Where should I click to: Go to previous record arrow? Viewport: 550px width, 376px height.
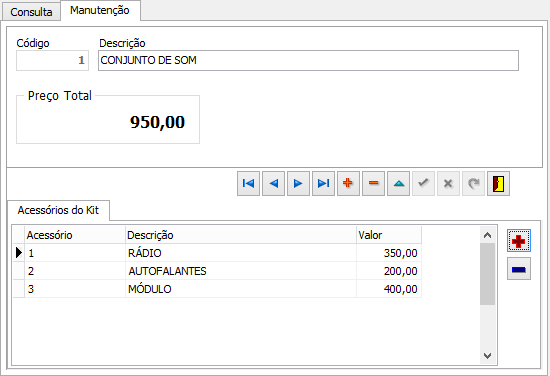(x=273, y=183)
